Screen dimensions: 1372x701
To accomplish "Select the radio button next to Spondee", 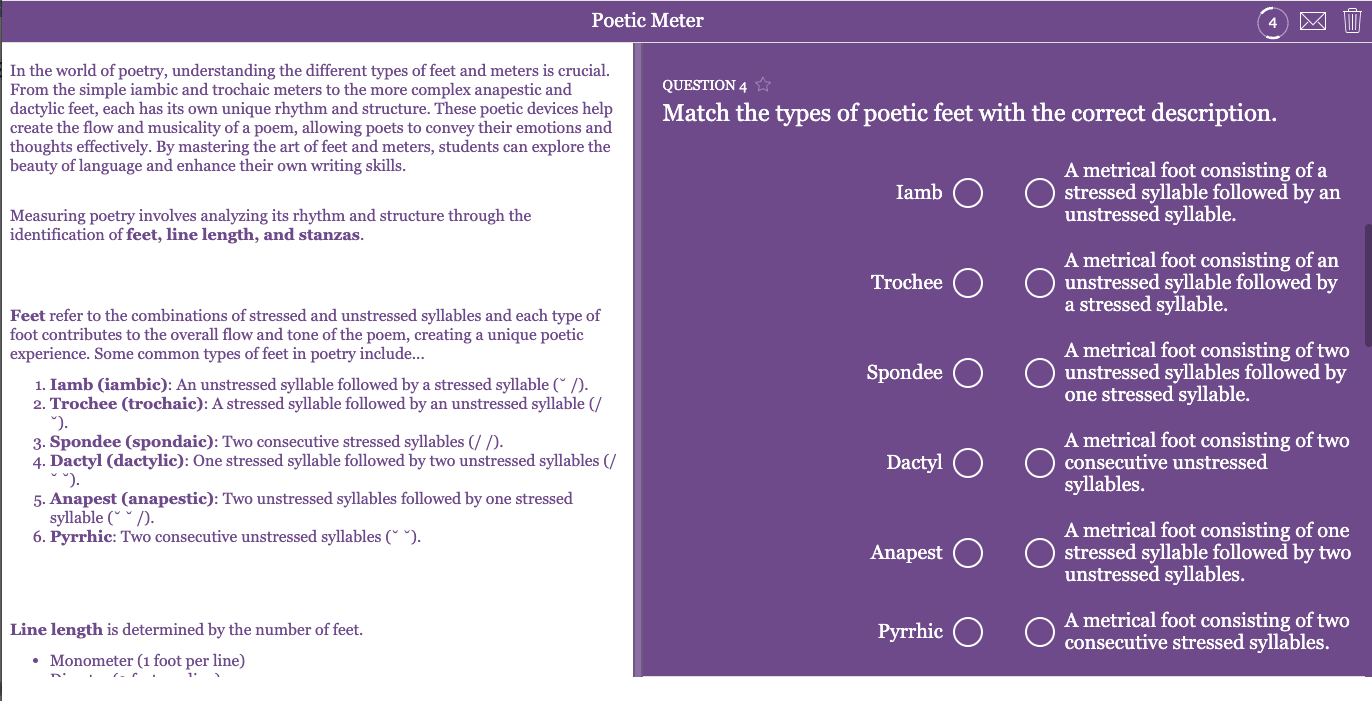I will [x=967, y=372].
